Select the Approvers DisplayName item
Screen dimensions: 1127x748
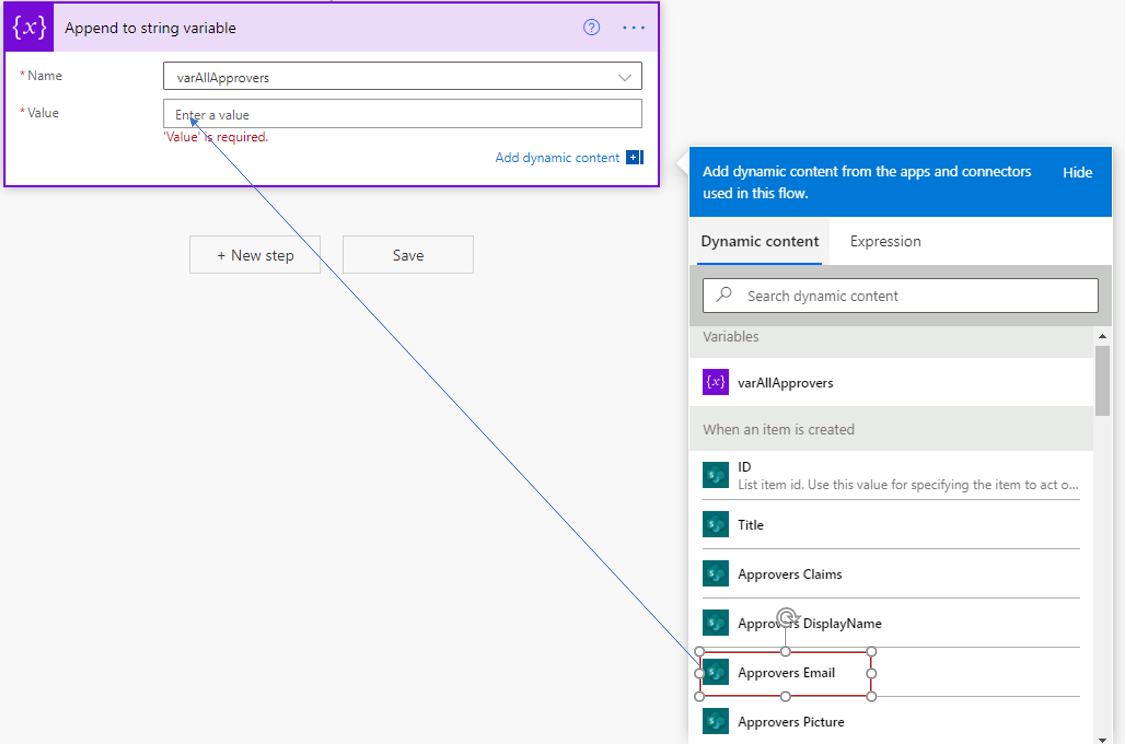point(891,623)
